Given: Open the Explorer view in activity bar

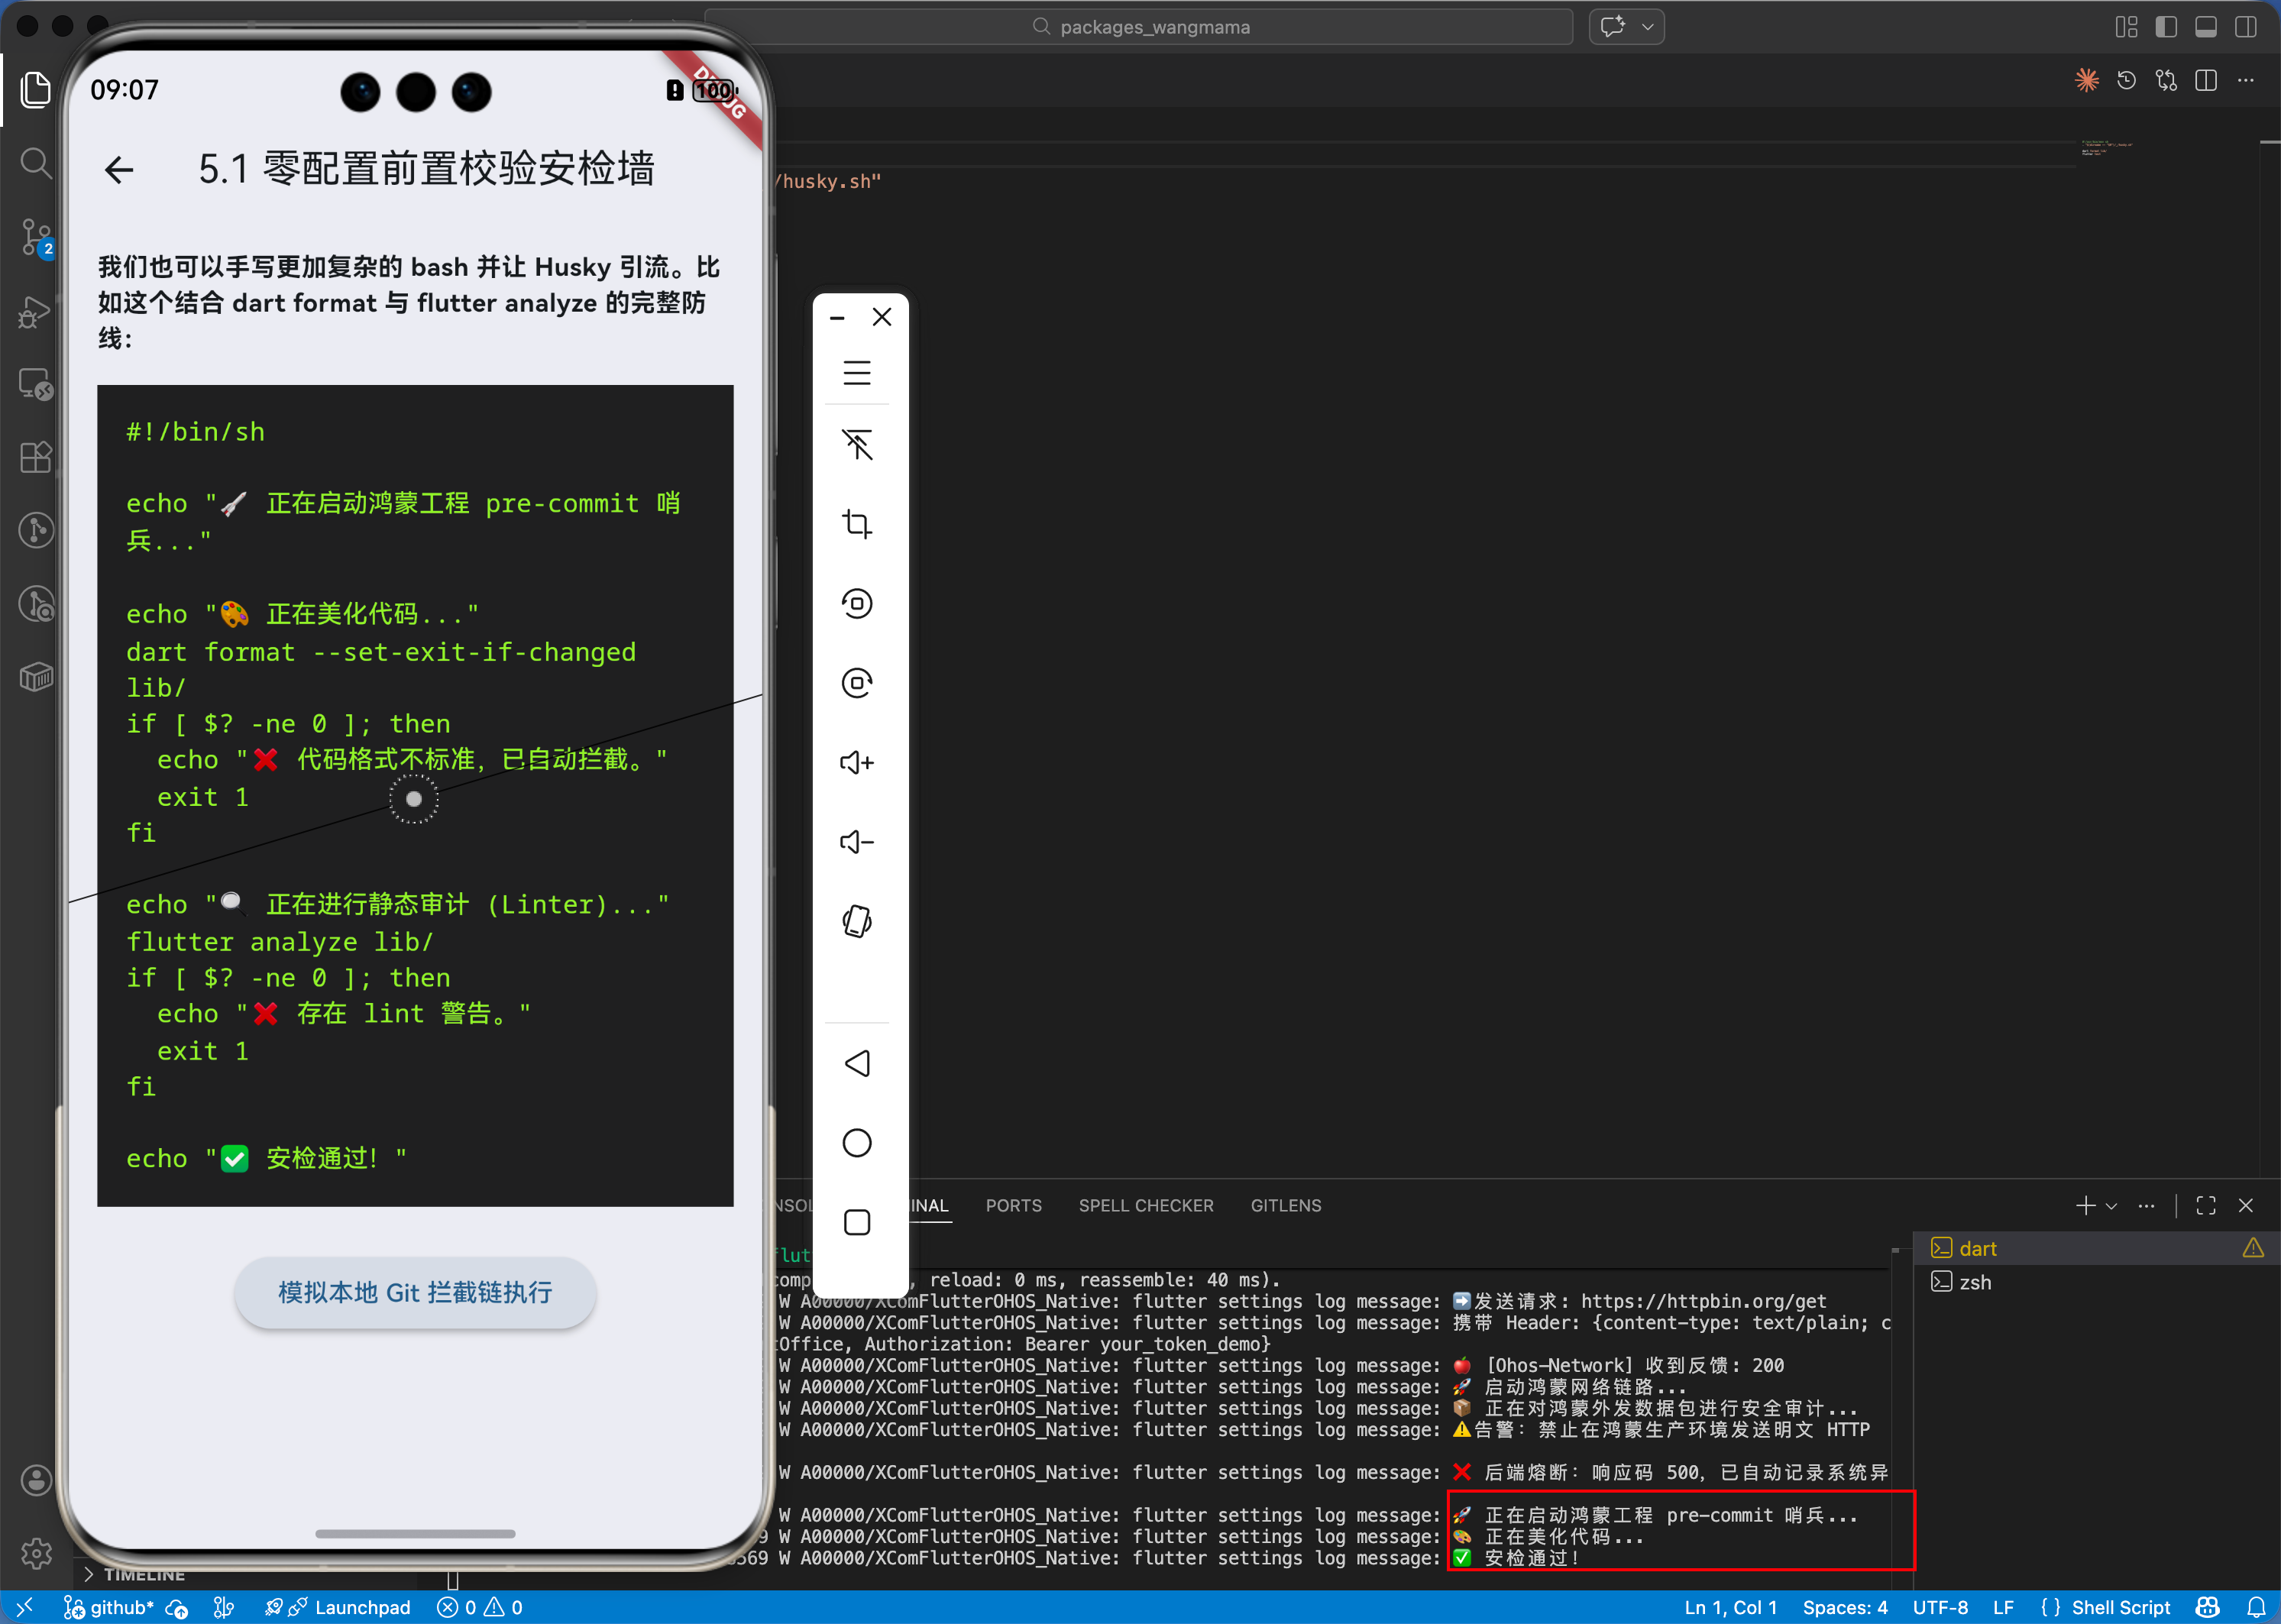Looking at the screenshot, I should (x=36, y=90).
